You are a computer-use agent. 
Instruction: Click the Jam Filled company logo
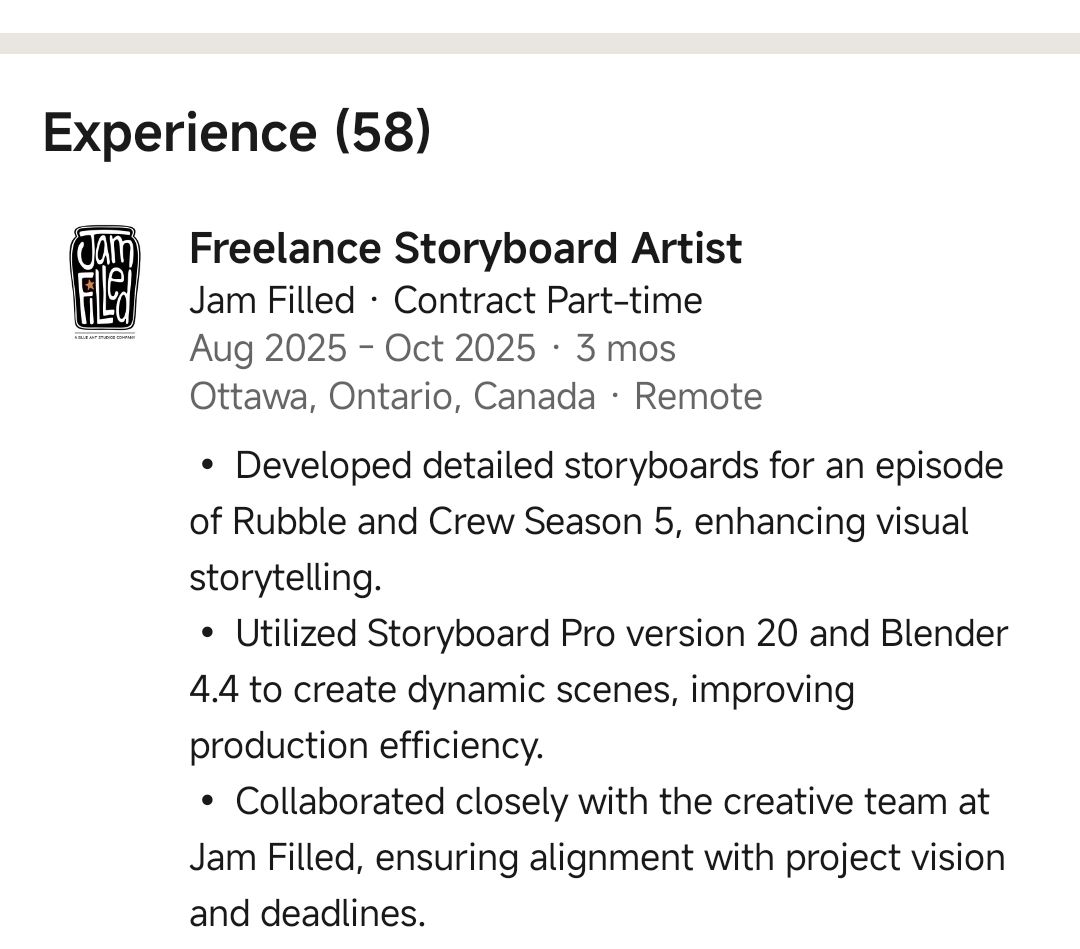(104, 280)
